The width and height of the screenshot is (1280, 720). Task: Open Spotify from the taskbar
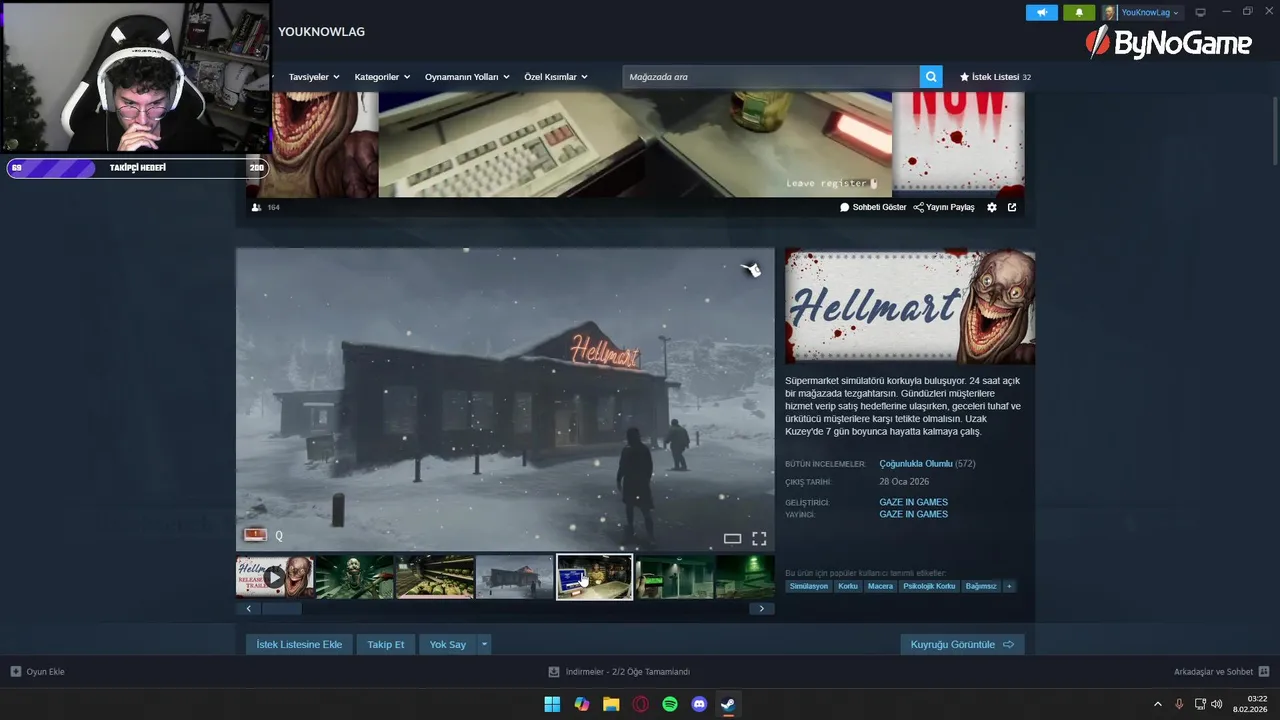coord(670,704)
